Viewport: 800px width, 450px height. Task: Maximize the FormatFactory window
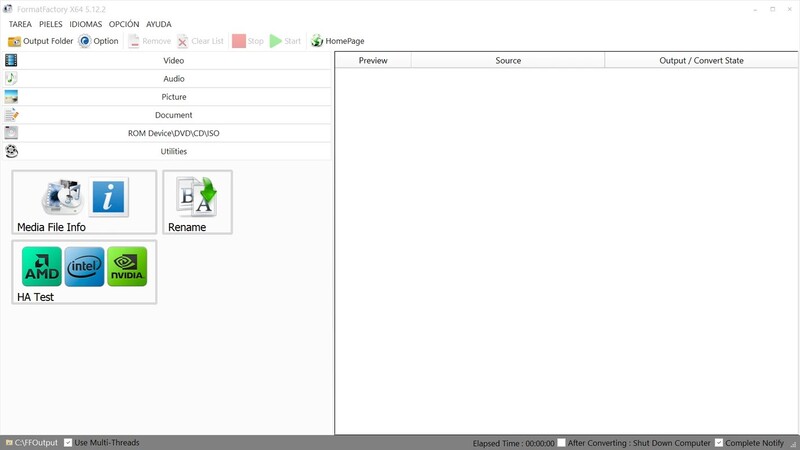772,9
